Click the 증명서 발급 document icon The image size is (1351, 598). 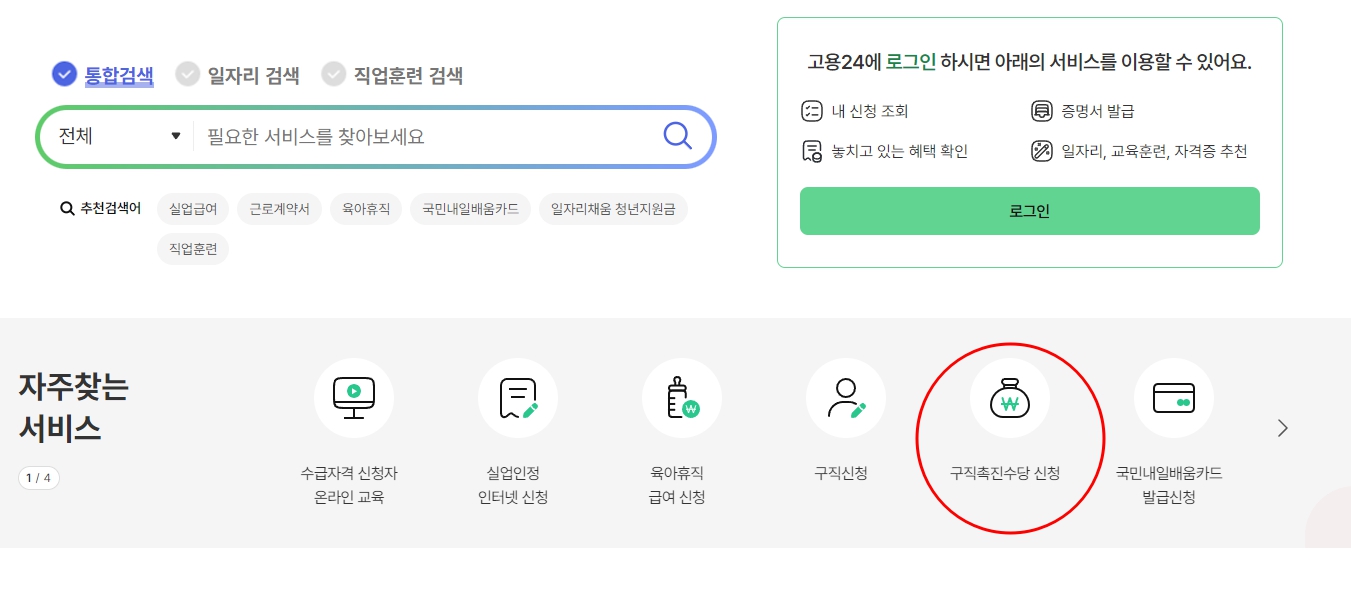tap(1040, 111)
